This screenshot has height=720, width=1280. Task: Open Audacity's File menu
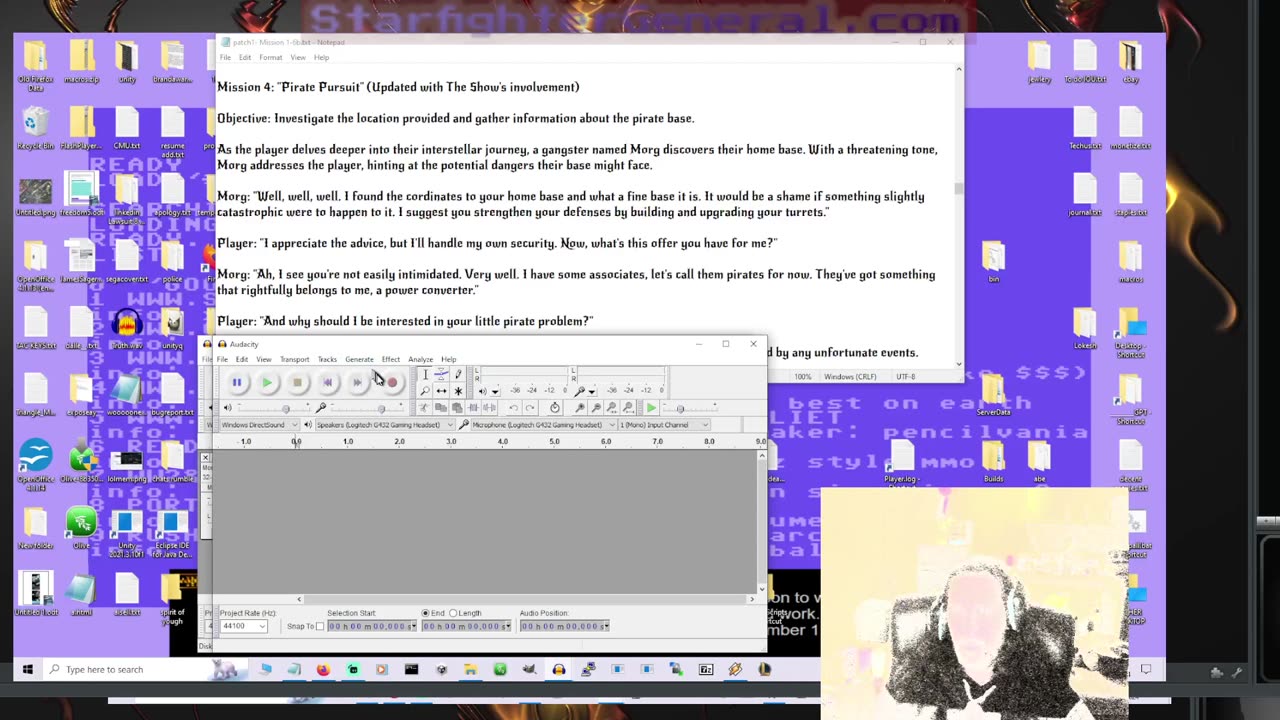(x=222, y=359)
